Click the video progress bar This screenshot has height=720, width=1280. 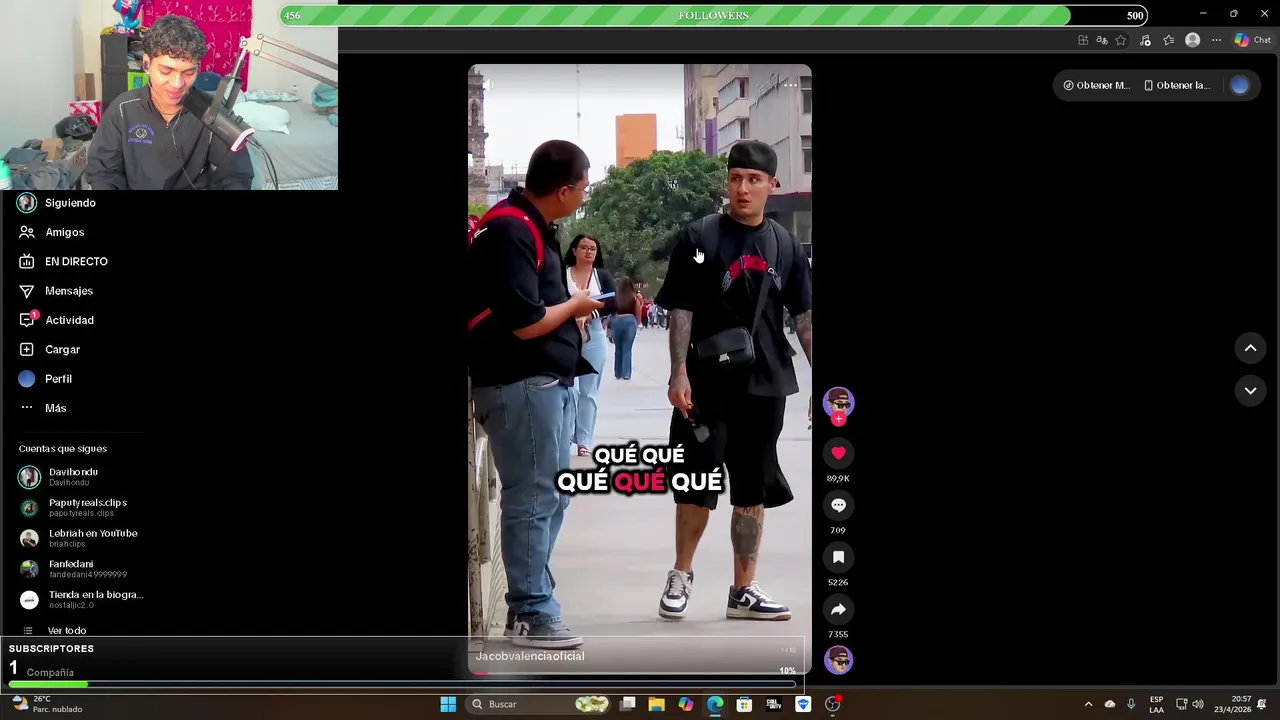(x=640, y=673)
